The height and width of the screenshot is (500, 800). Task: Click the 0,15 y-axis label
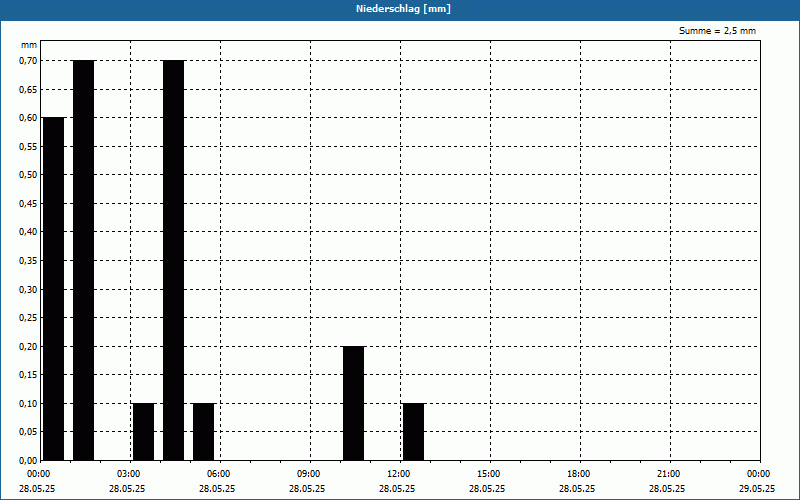click(28, 374)
